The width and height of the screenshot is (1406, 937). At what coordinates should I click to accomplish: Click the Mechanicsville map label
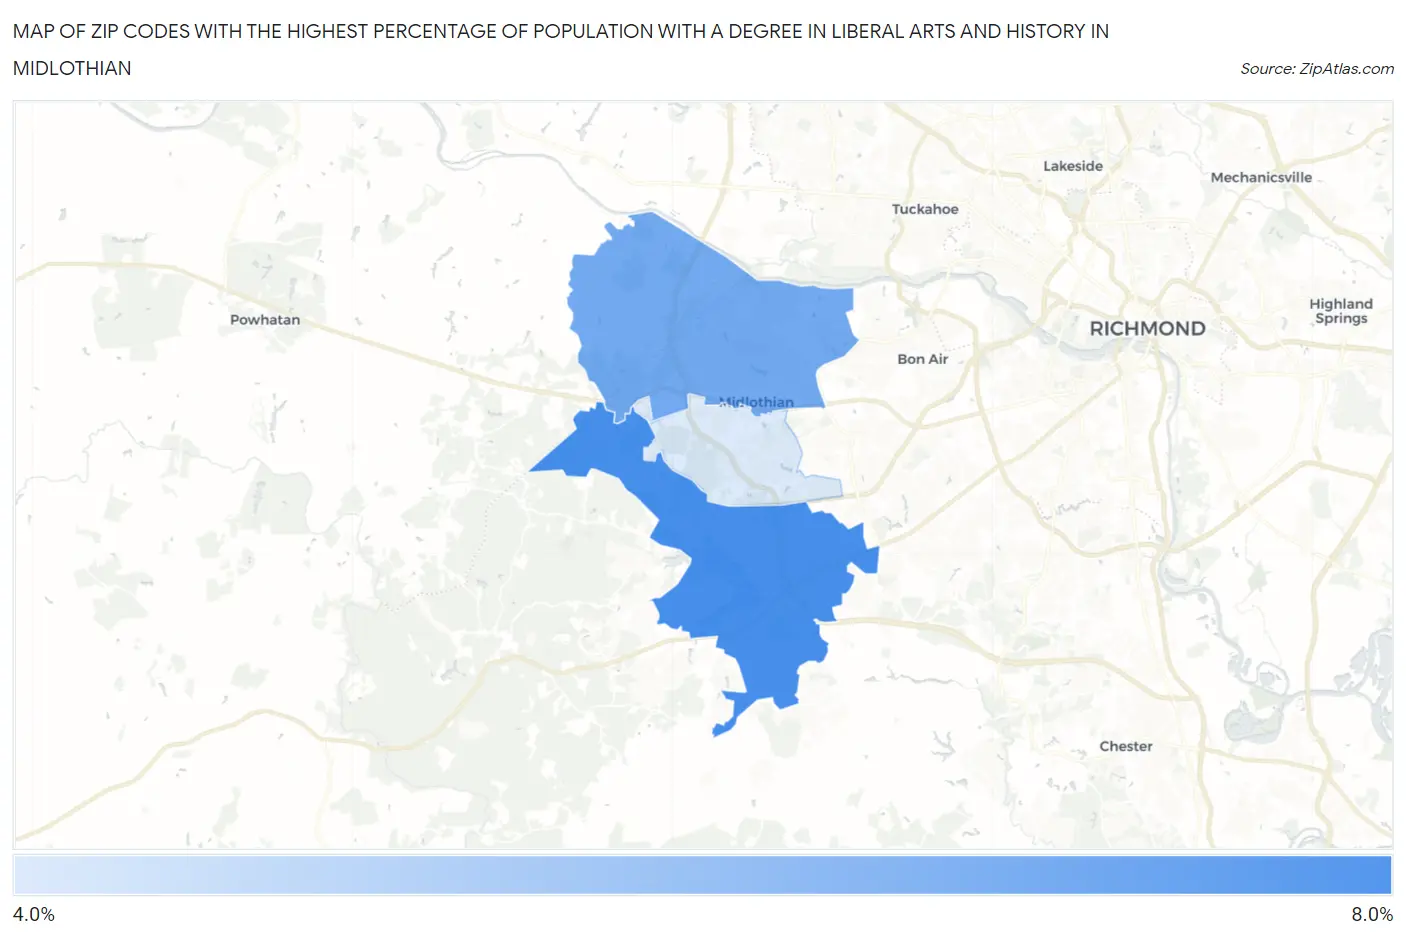[x=1261, y=177]
